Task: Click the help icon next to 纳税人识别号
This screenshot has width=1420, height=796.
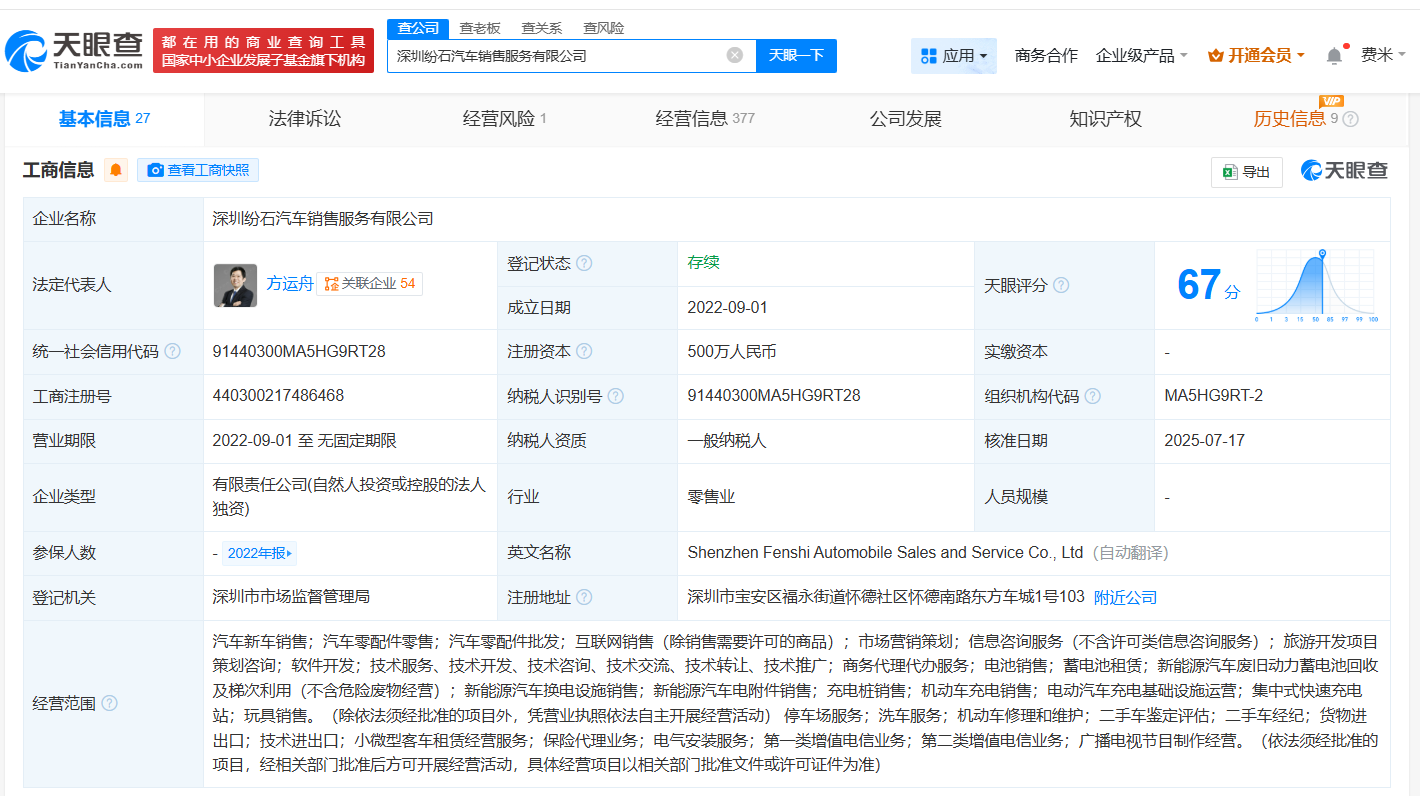Action: coord(615,396)
